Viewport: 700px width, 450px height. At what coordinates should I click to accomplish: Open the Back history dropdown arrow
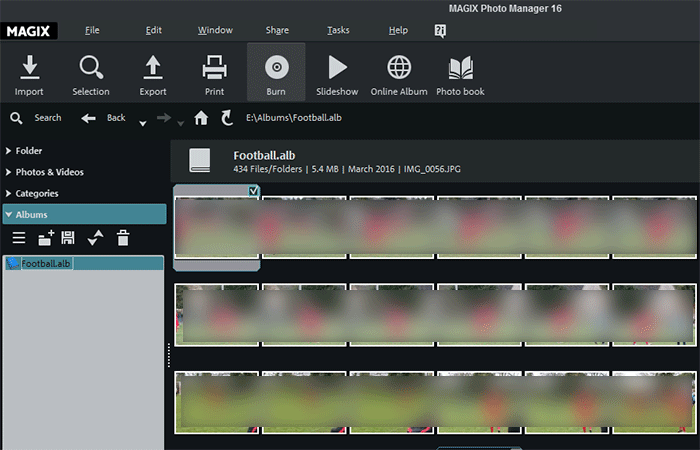[142, 123]
